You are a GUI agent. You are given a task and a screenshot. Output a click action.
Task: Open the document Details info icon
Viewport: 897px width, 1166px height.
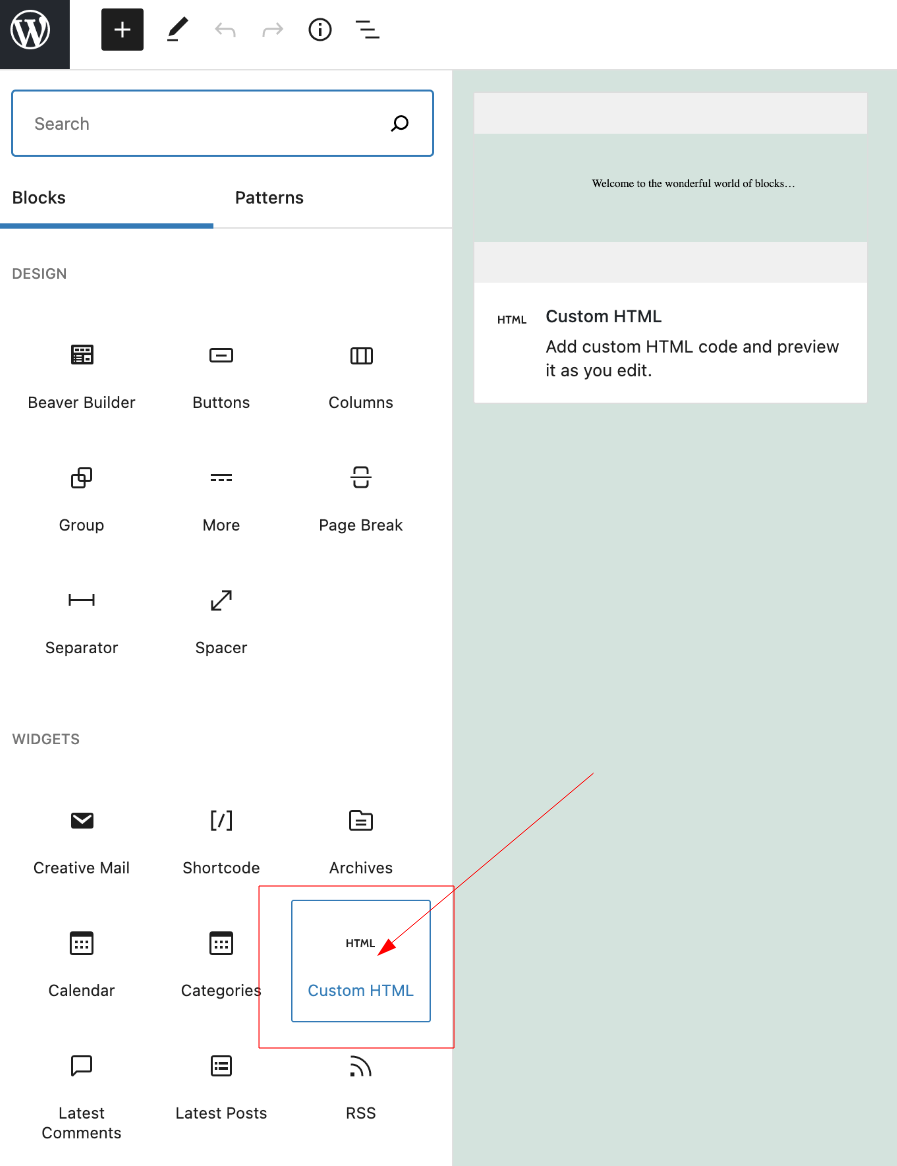pos(320,30)
